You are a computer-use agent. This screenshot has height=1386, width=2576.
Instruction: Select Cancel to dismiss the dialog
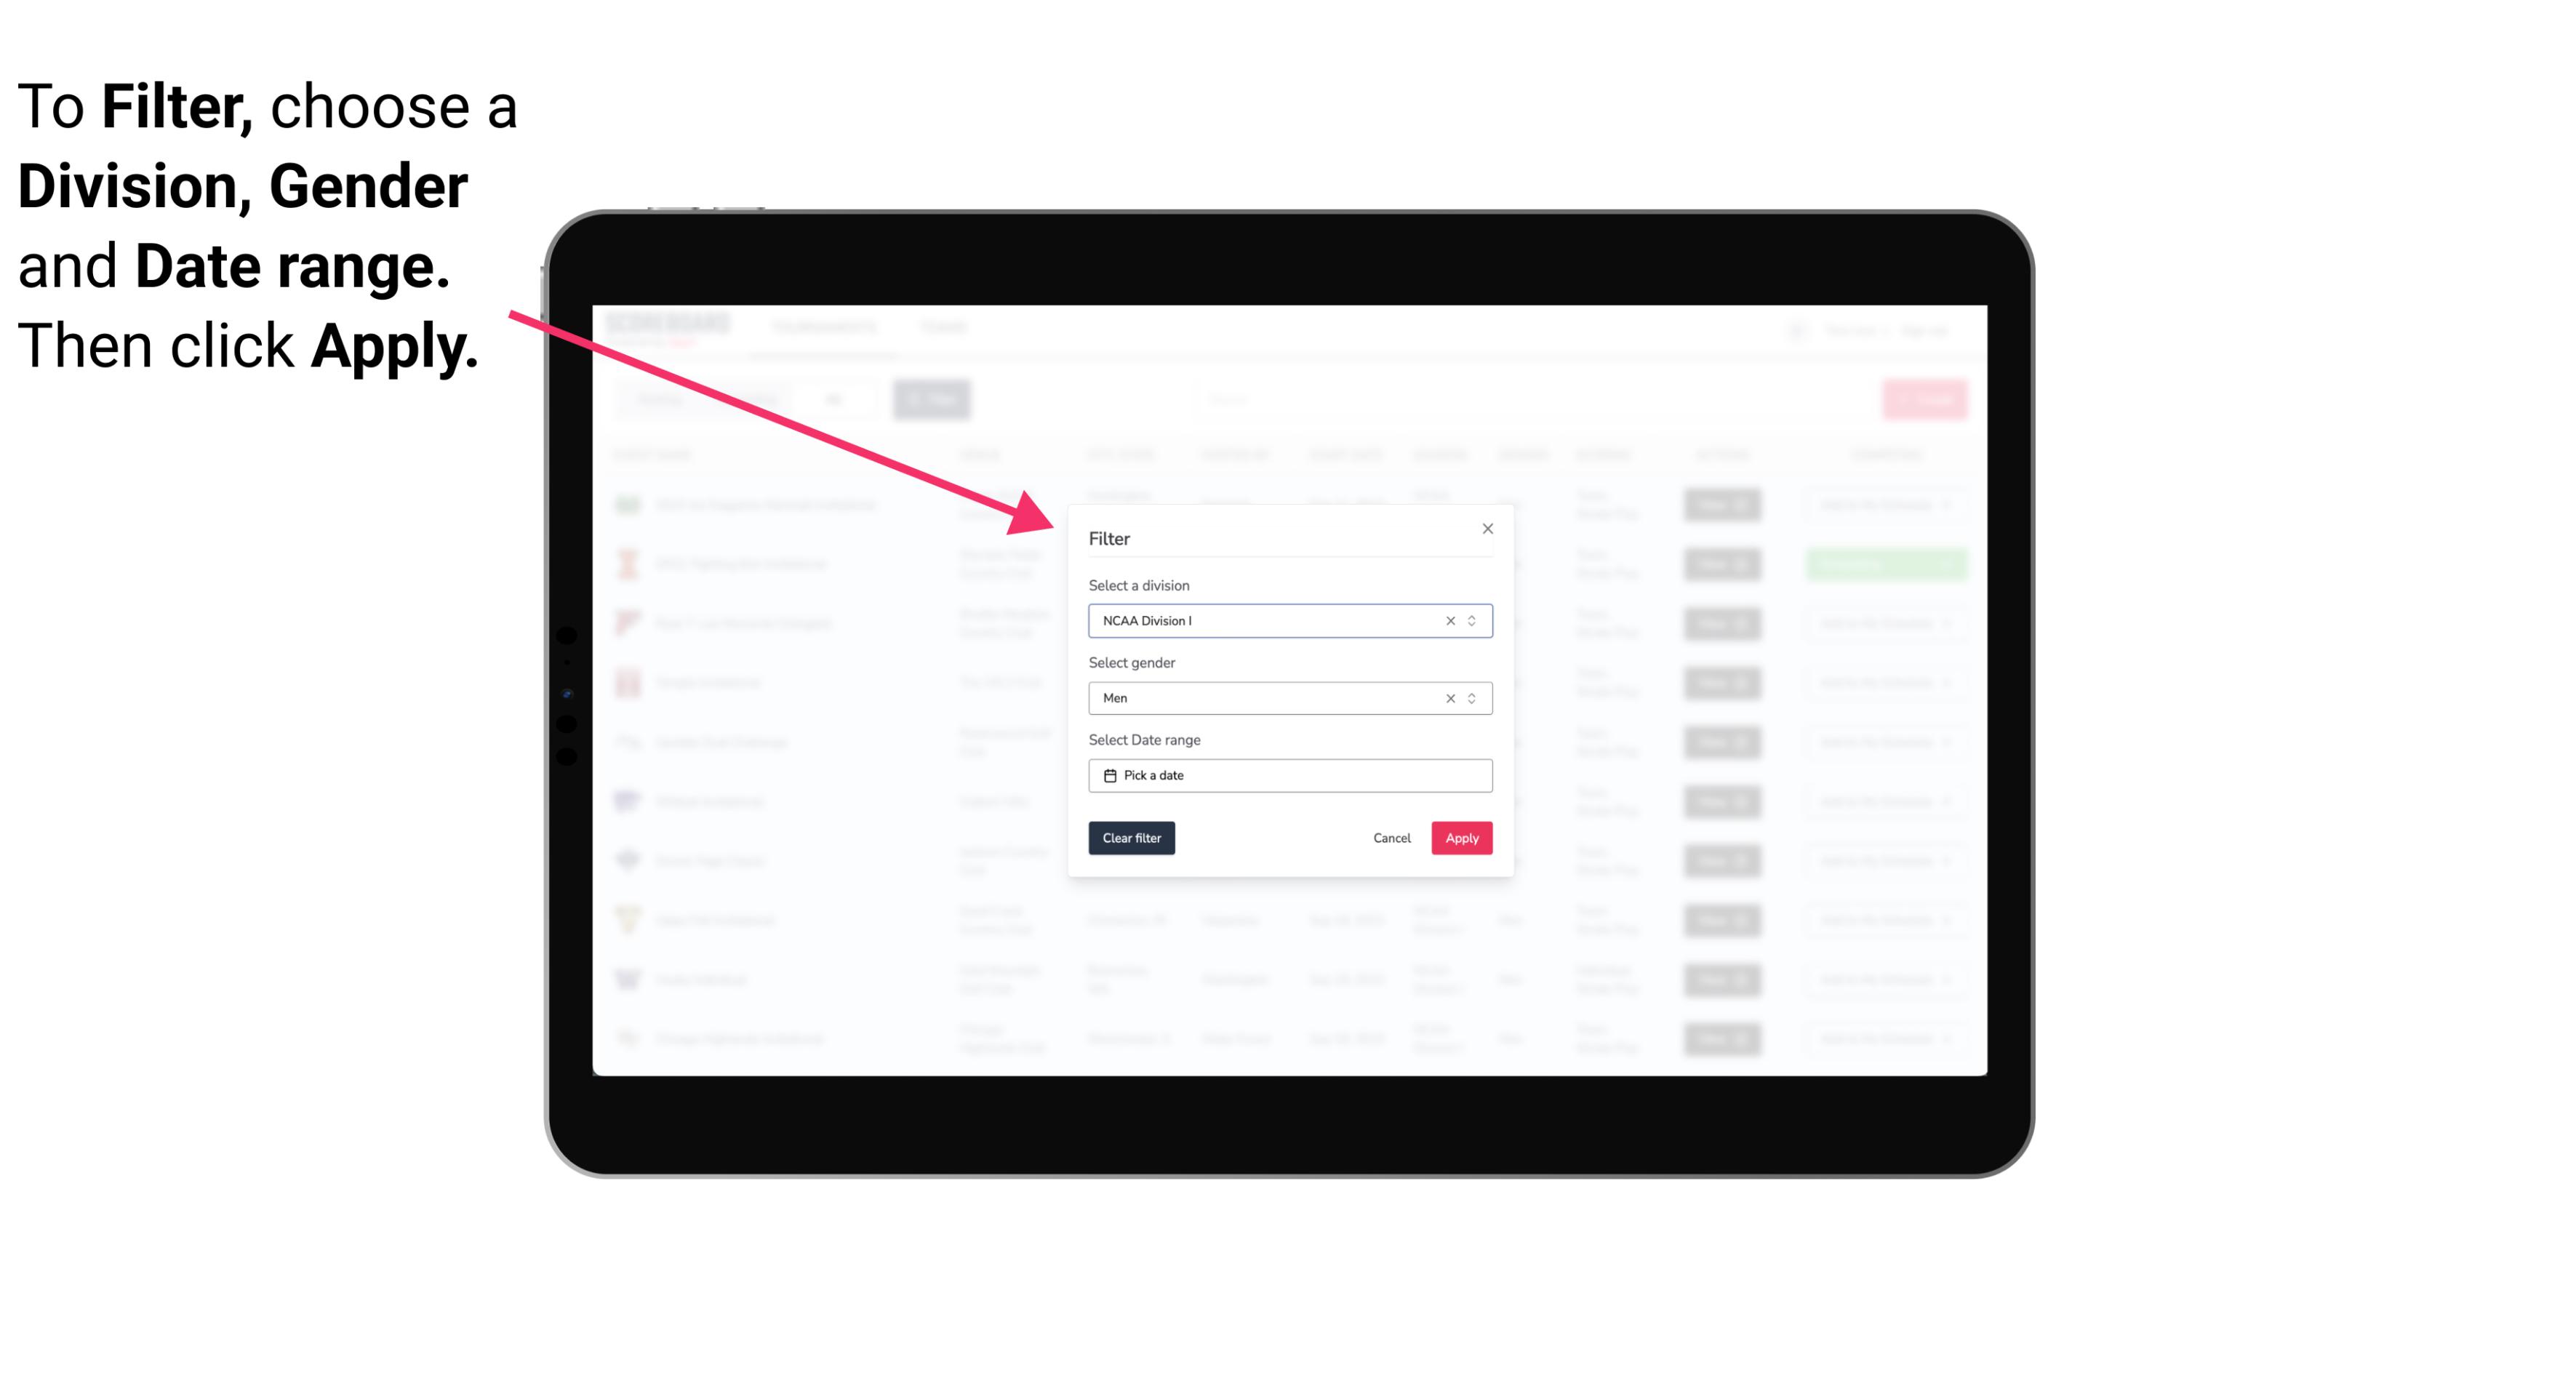click(x=1393, y=838)
